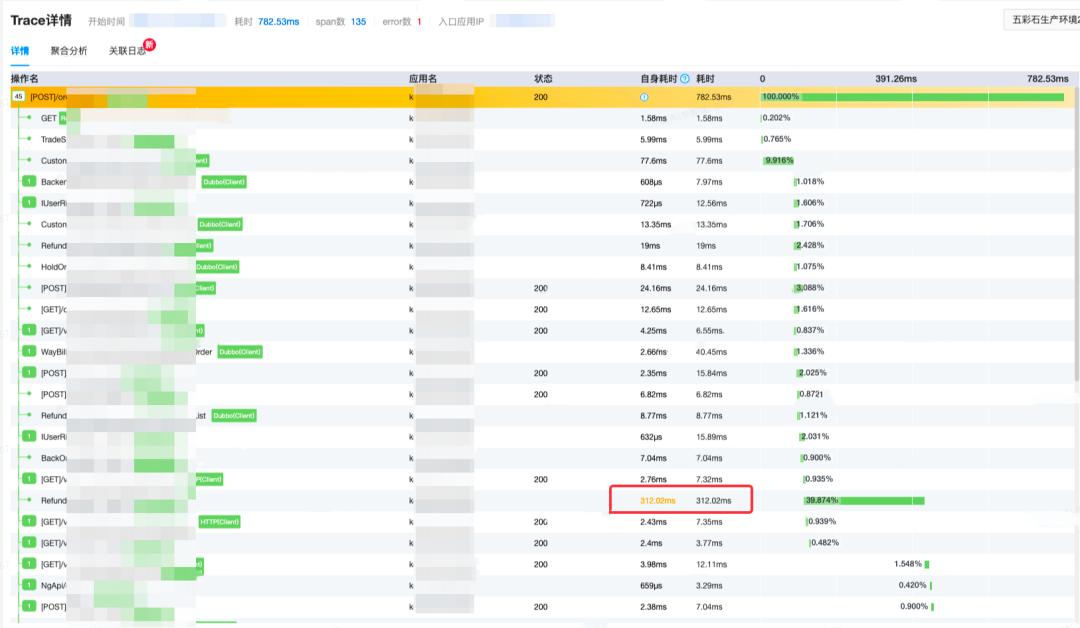1080x628 pixels.
Task: Click the 入口应用IP label
Action: [461, 22]
